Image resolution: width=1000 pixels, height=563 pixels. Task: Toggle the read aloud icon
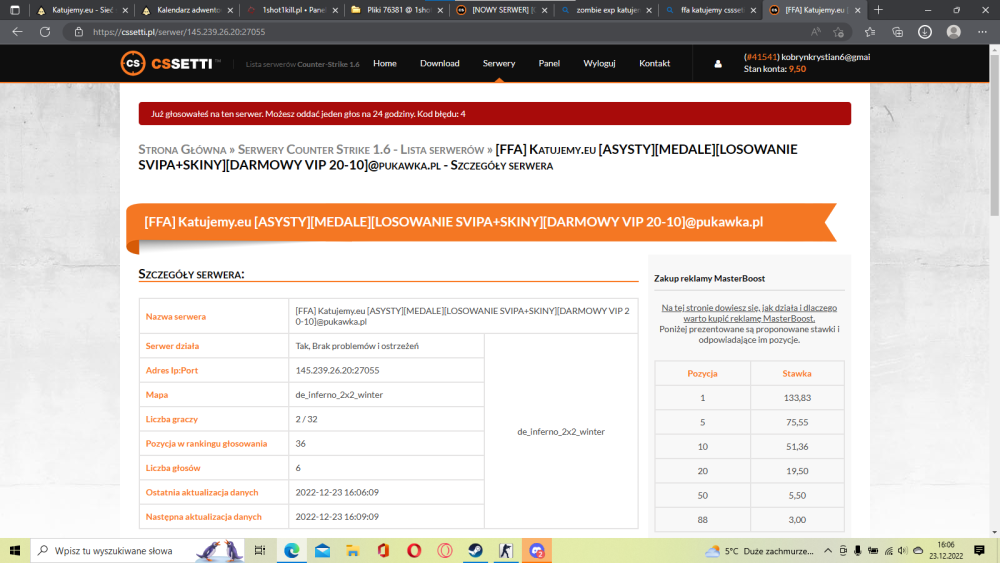click(x=816, y=32)
